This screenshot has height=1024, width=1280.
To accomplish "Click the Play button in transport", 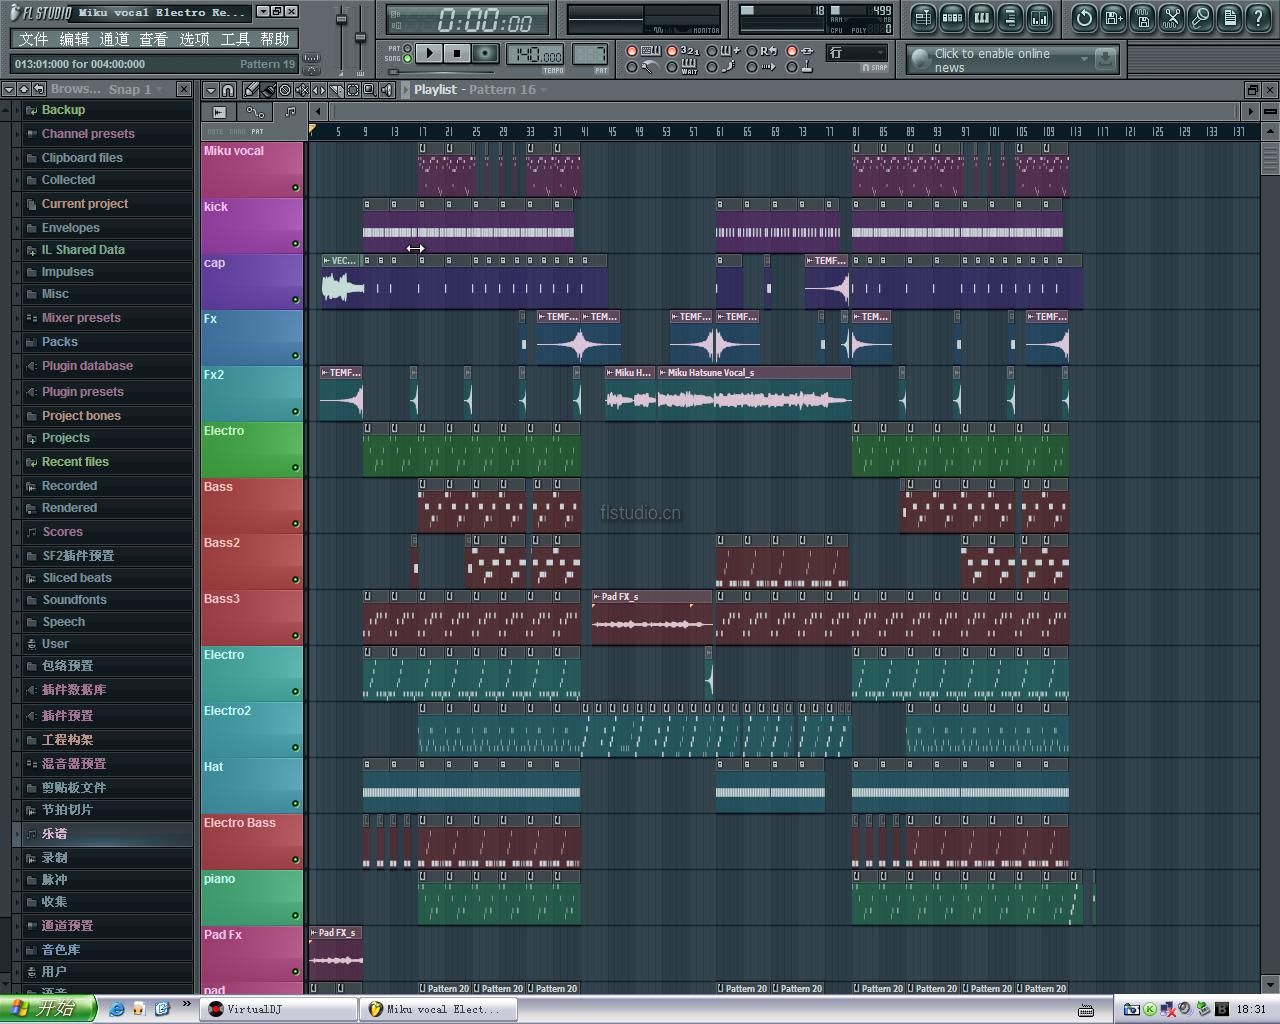I will pos(429,53).
